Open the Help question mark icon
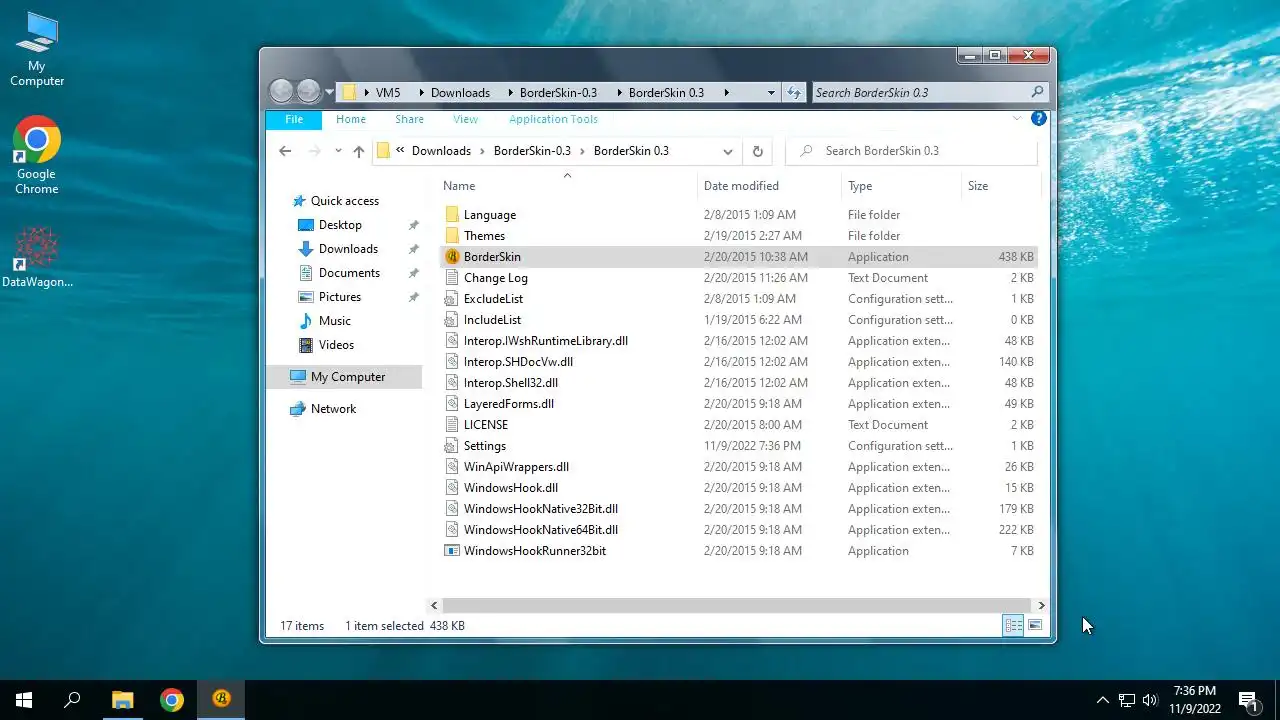 [x=1039, y=119]
